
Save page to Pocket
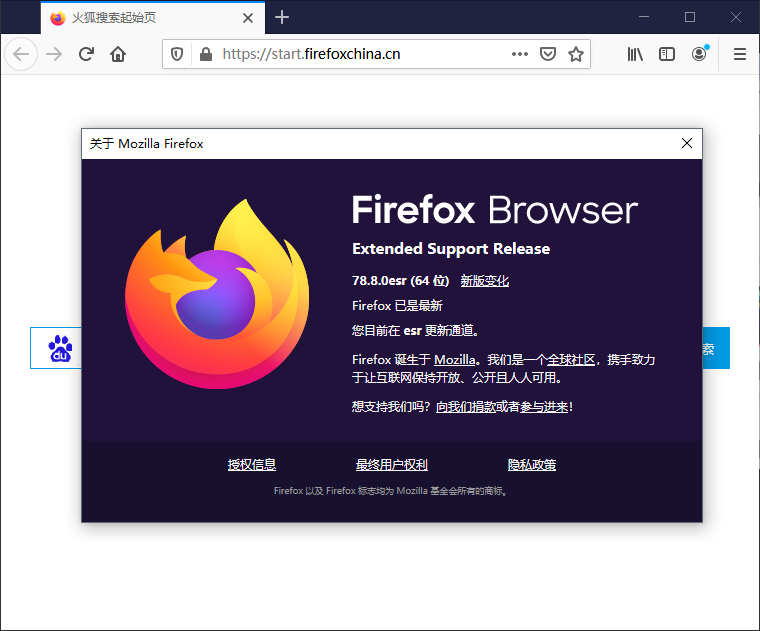click(548, 54)
